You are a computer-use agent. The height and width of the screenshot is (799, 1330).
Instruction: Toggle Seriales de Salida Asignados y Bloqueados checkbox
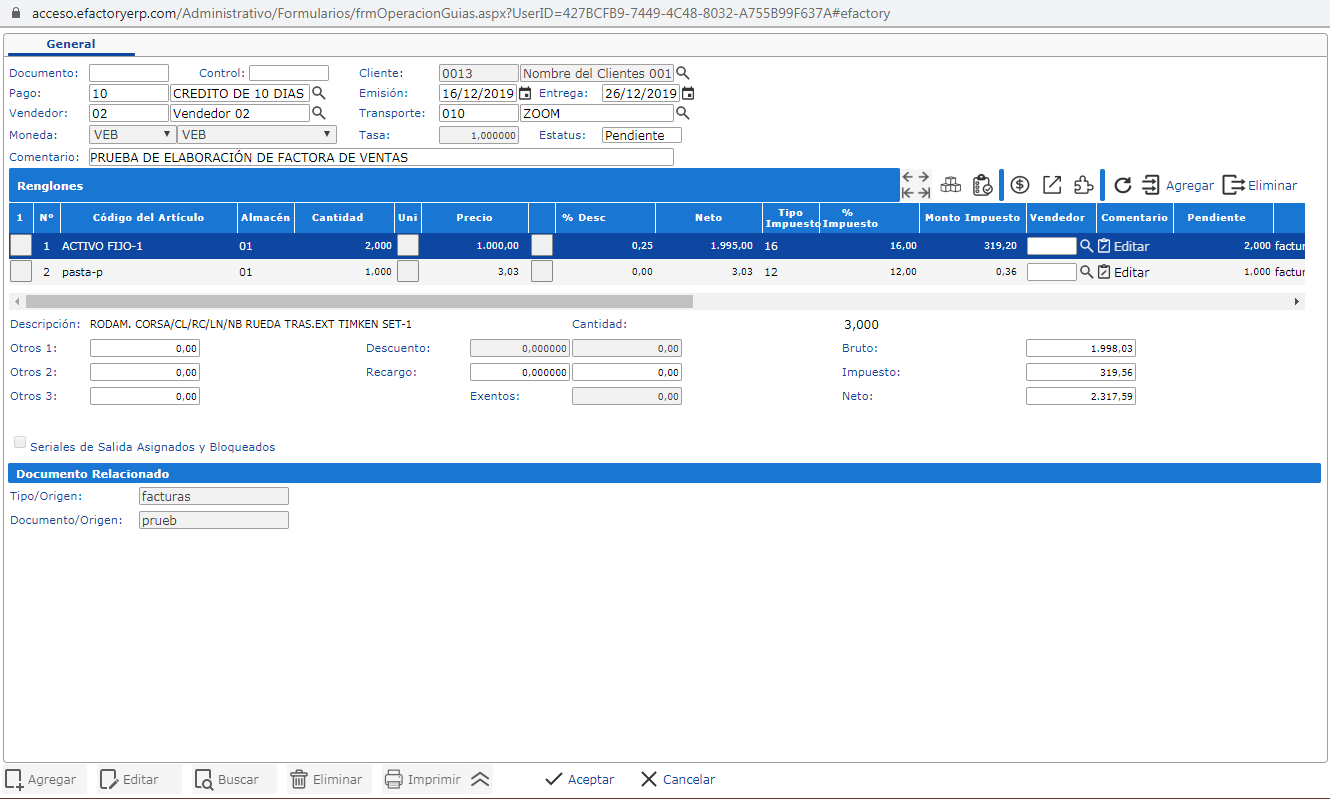click(20, 442)
